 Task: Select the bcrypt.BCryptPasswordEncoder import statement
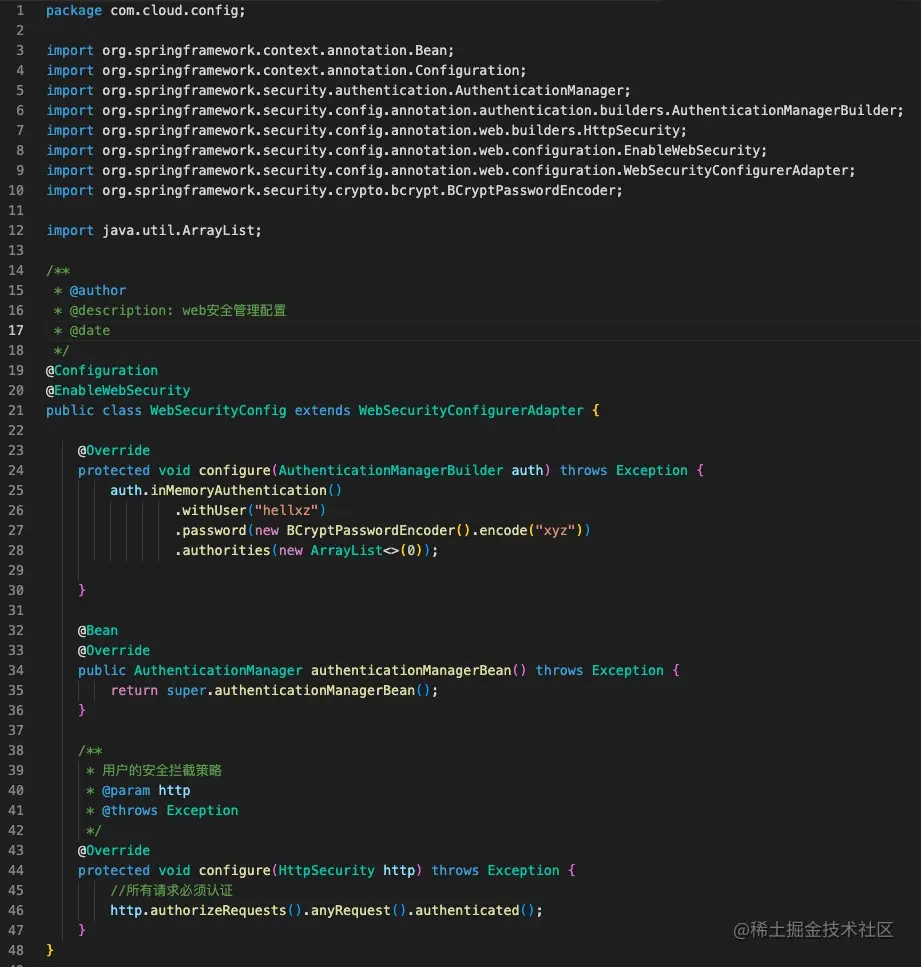(x=334, y=191)
